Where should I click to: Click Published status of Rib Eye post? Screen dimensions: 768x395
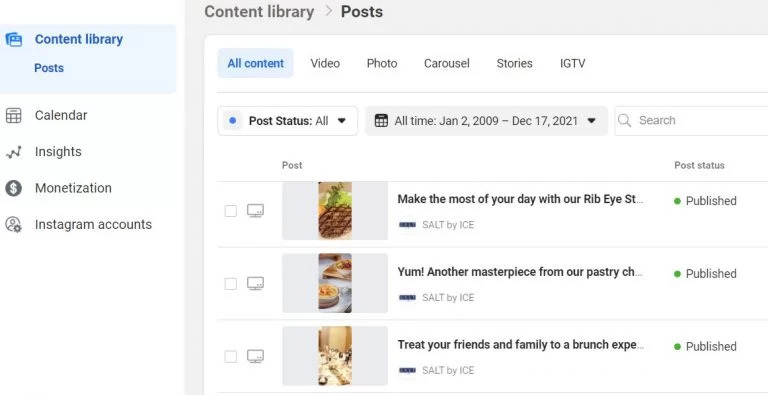click(x=711, y=201)
